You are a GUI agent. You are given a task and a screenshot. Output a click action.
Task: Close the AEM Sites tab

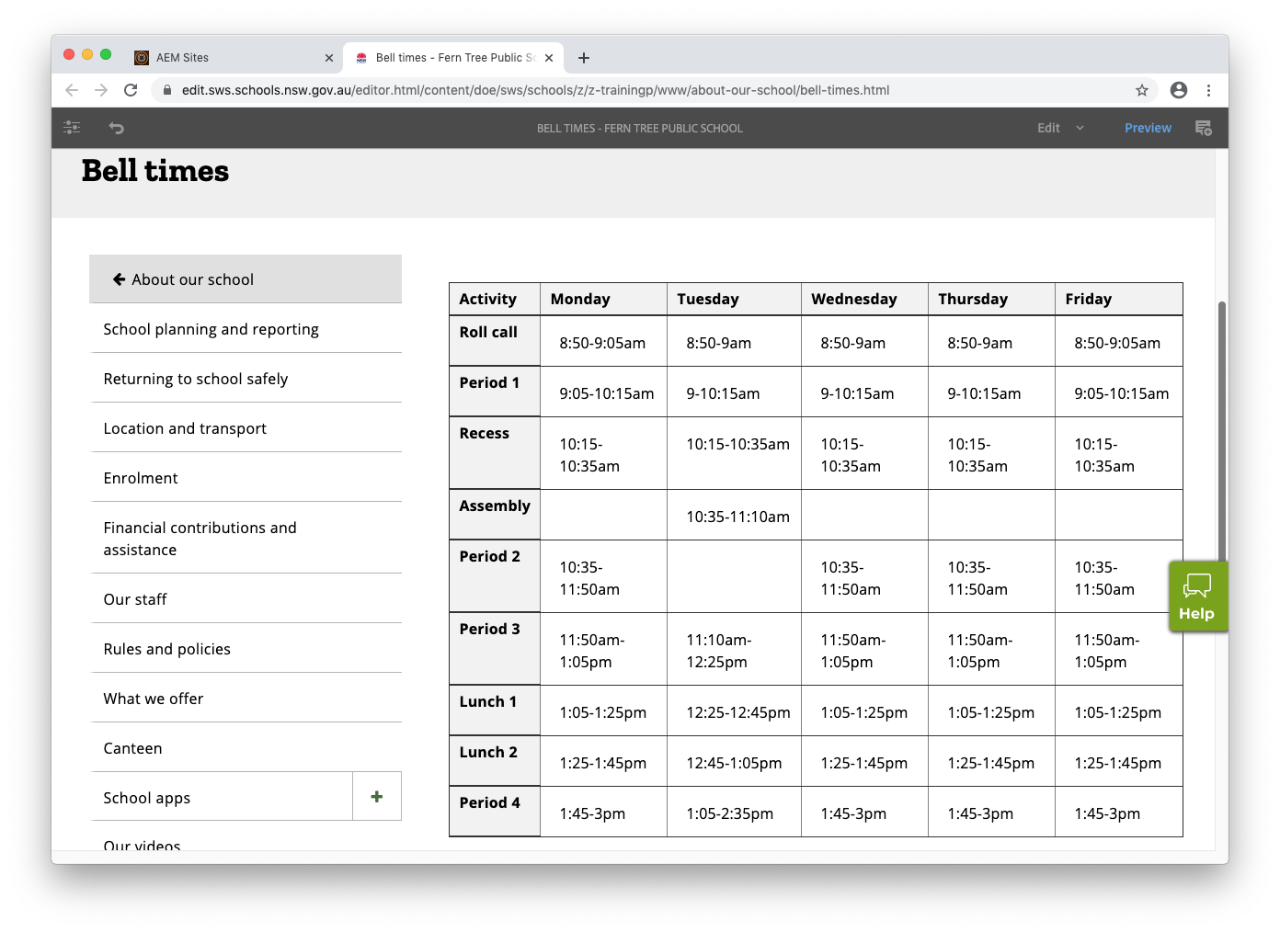(329, 58)
